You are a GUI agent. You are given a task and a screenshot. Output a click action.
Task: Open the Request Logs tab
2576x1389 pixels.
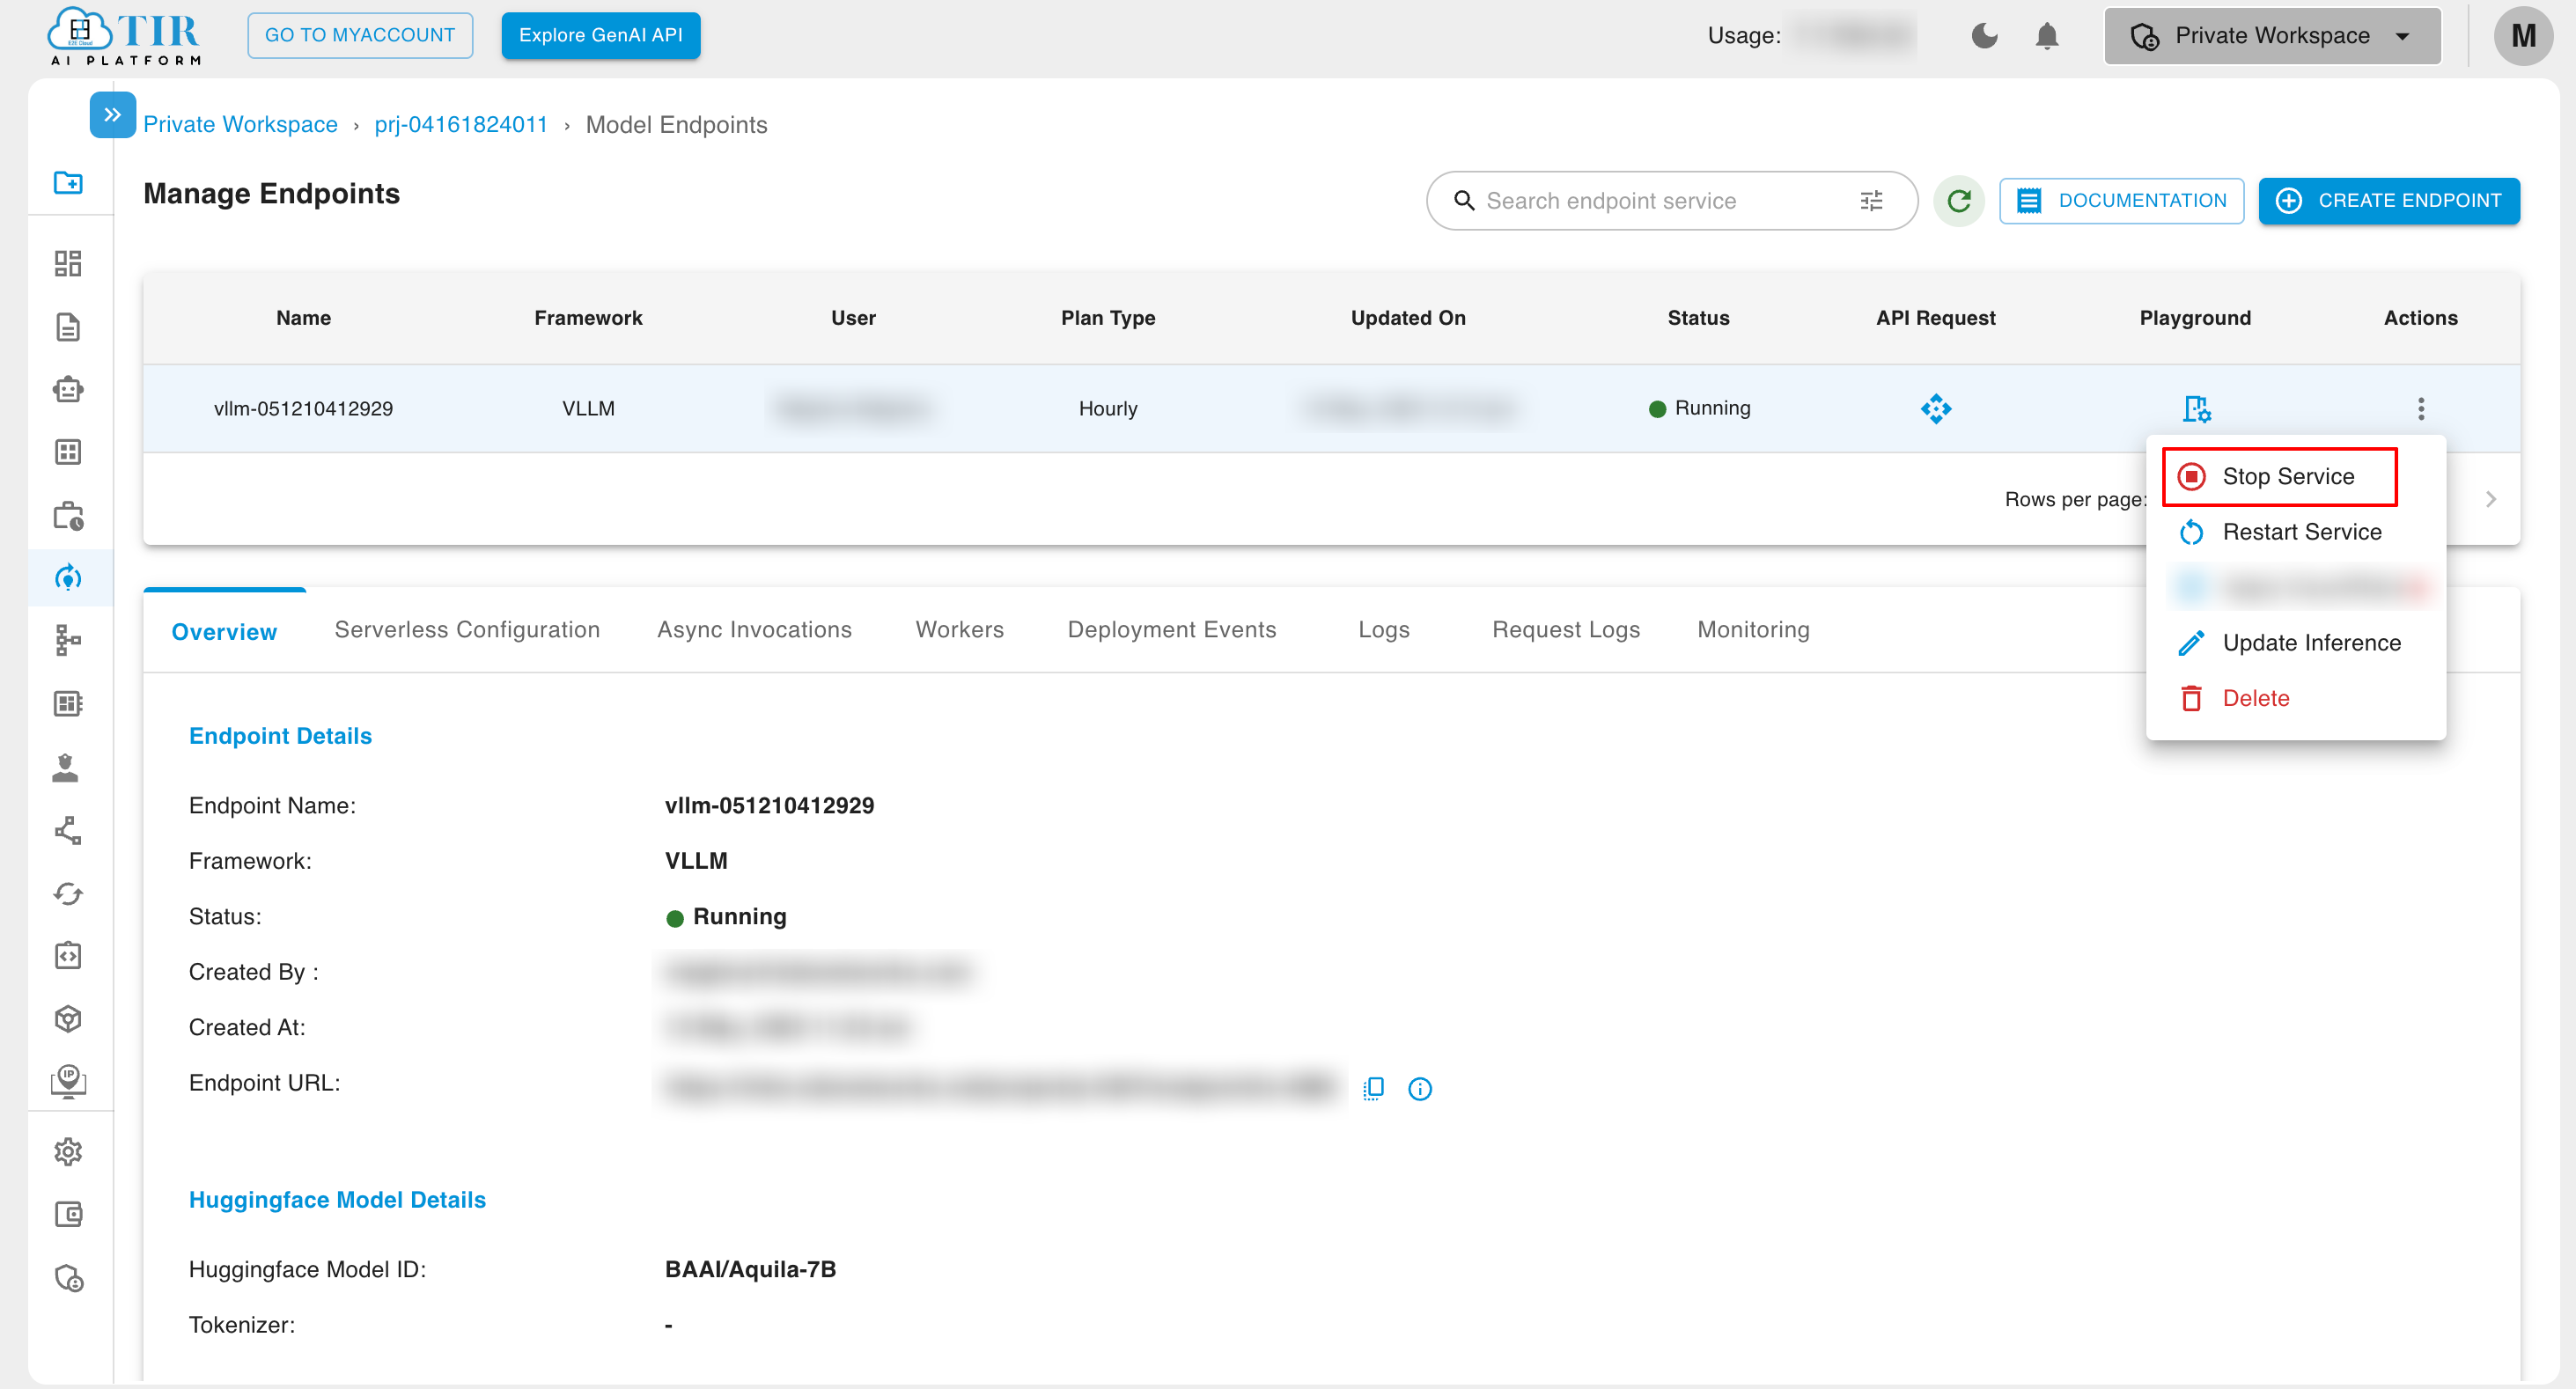(1566, 629)
